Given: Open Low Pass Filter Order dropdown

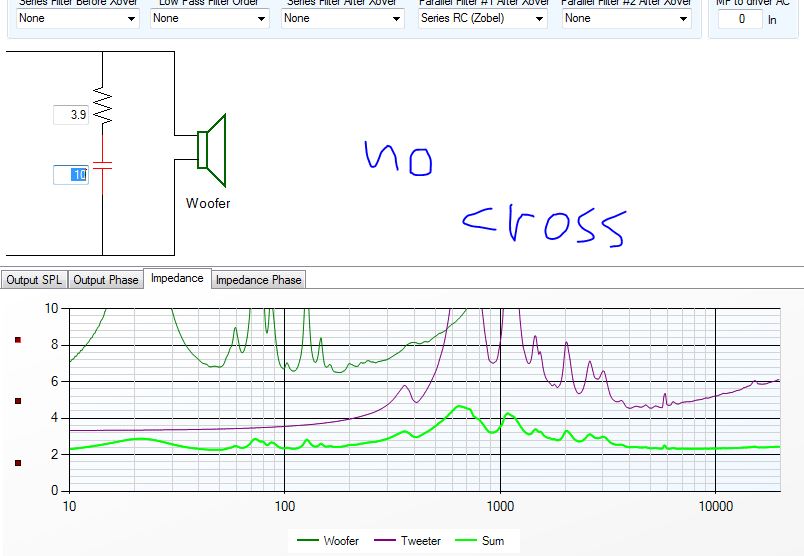Looking at the screenshot, I should click(x=210, y=18).
